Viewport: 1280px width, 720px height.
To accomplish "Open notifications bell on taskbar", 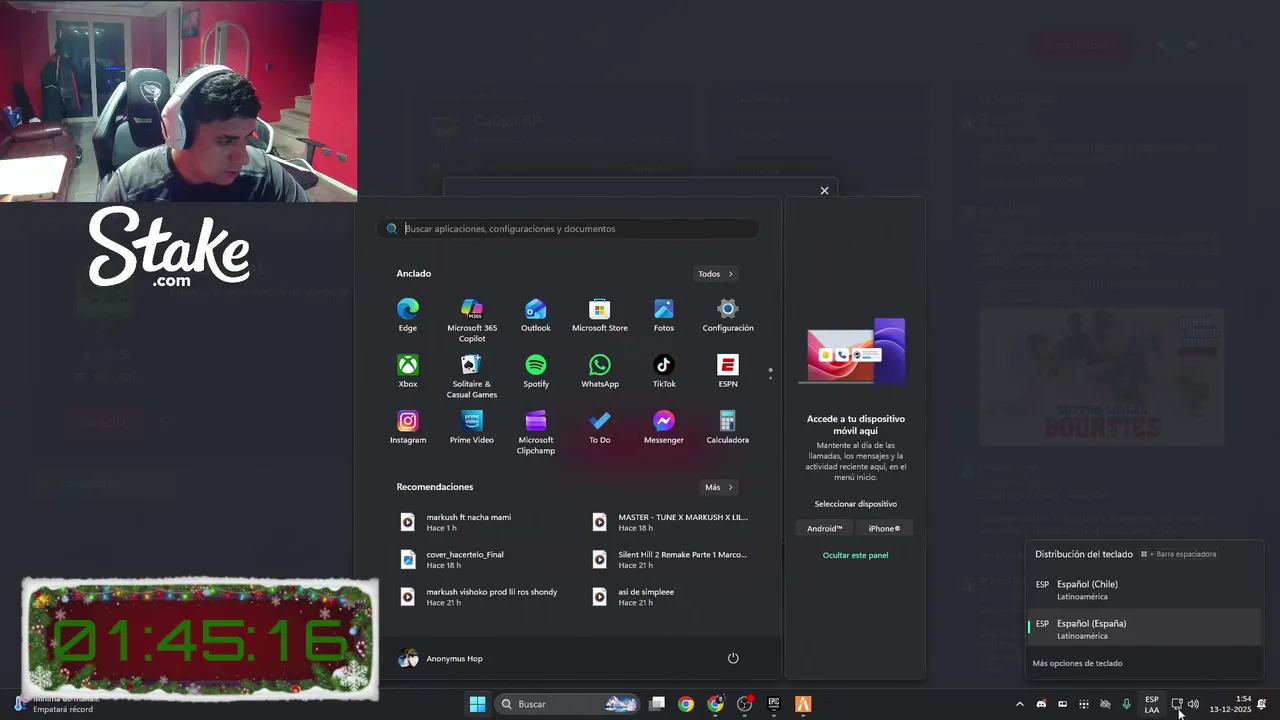I will click(1262, 704).
